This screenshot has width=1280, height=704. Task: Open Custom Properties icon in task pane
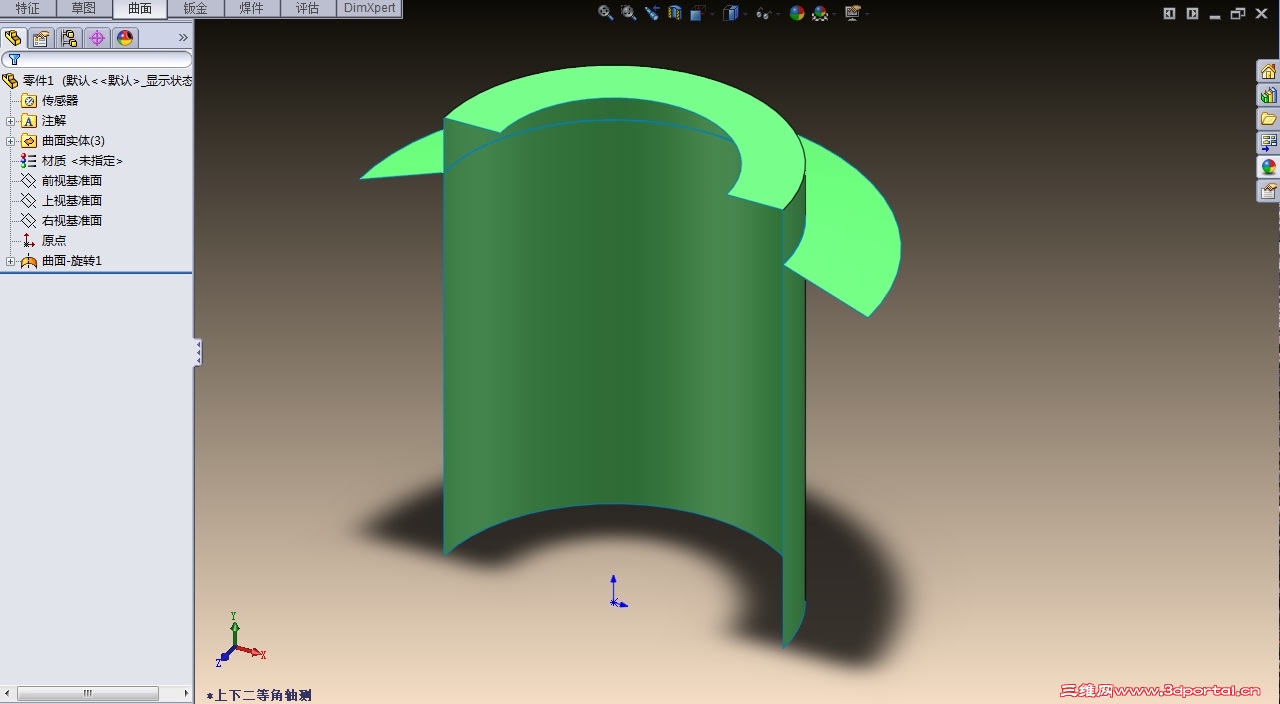1268,191
